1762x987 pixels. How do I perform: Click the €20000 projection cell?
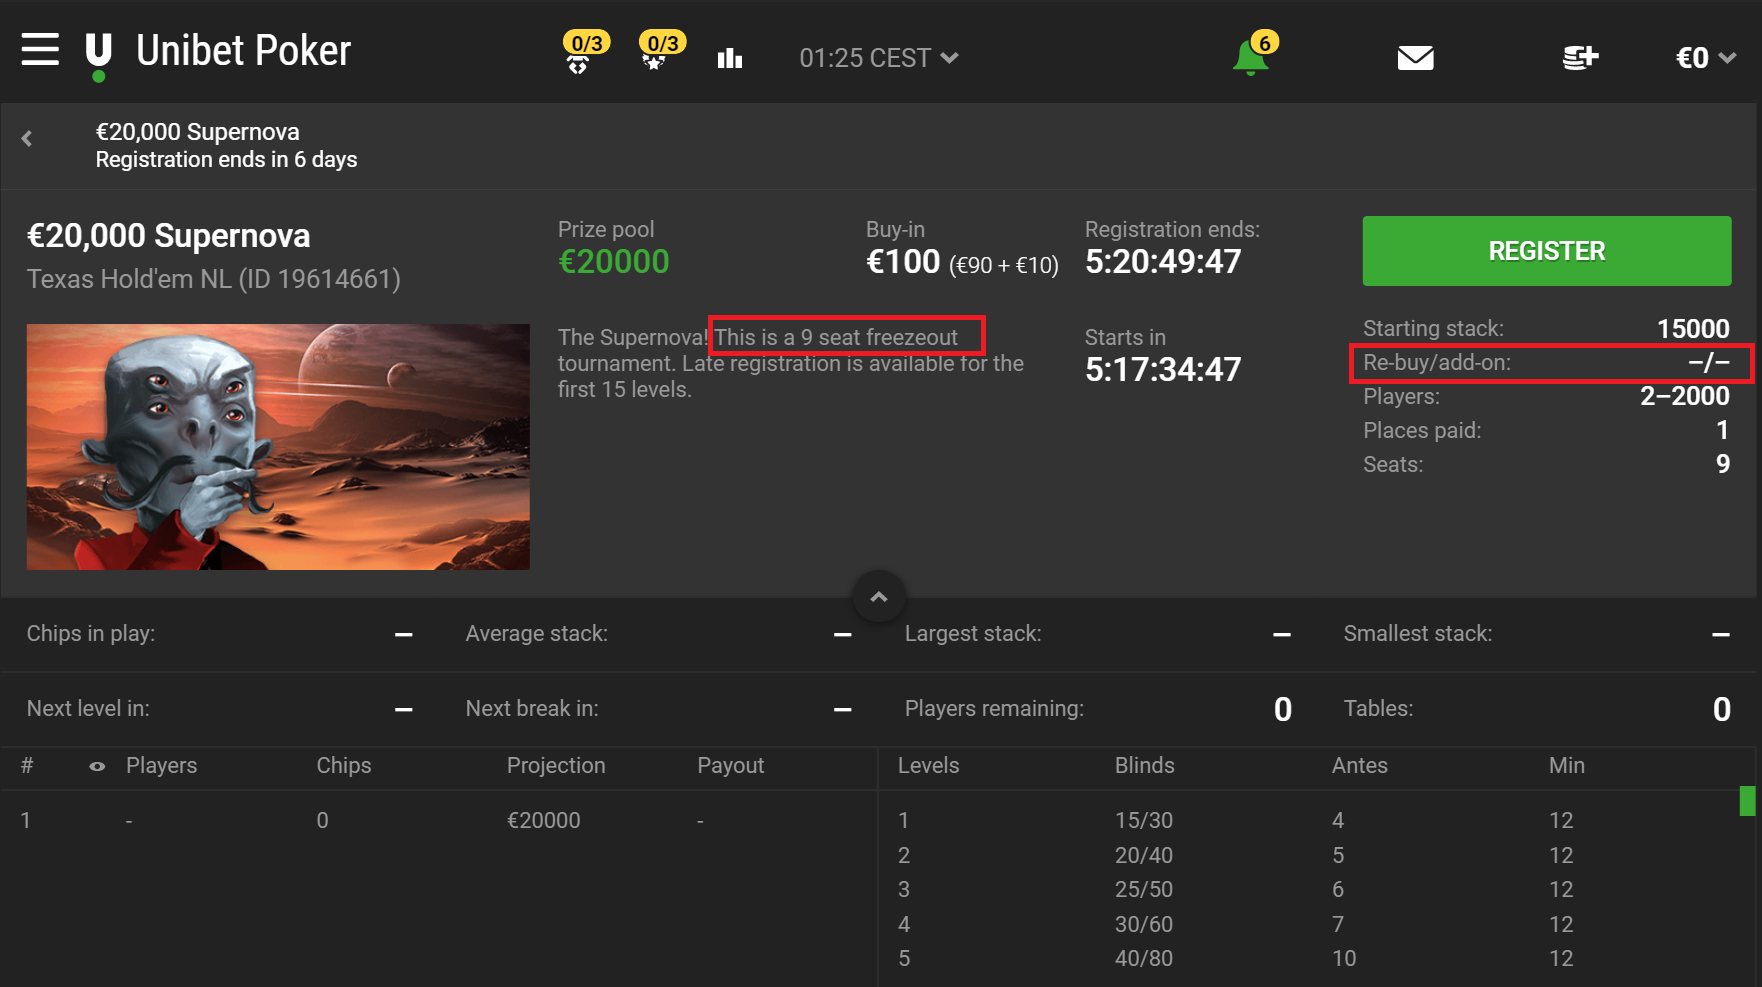543,820
